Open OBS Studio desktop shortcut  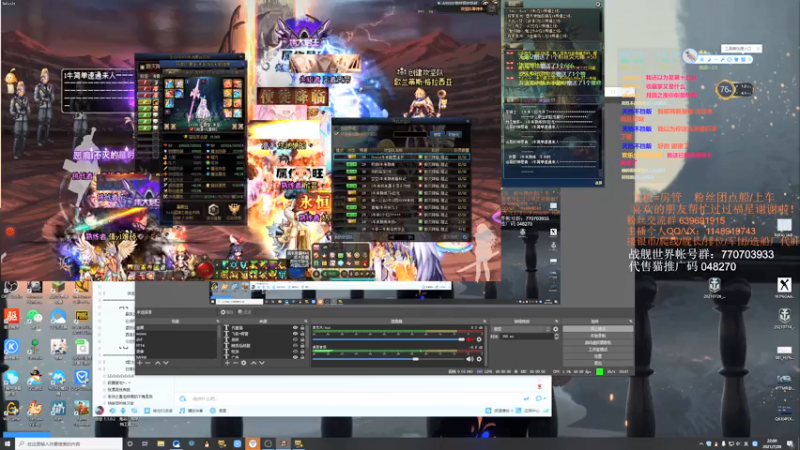coord(11,289)
